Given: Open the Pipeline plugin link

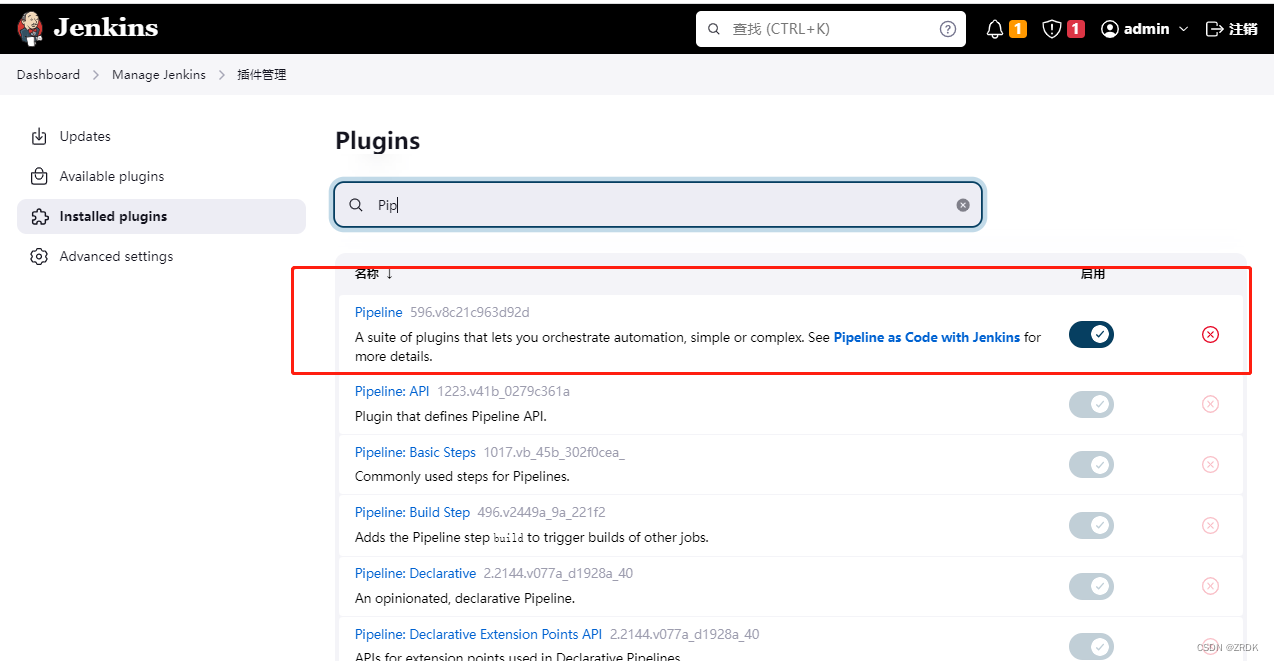Looking at the screenshot, I should [379, 312].
